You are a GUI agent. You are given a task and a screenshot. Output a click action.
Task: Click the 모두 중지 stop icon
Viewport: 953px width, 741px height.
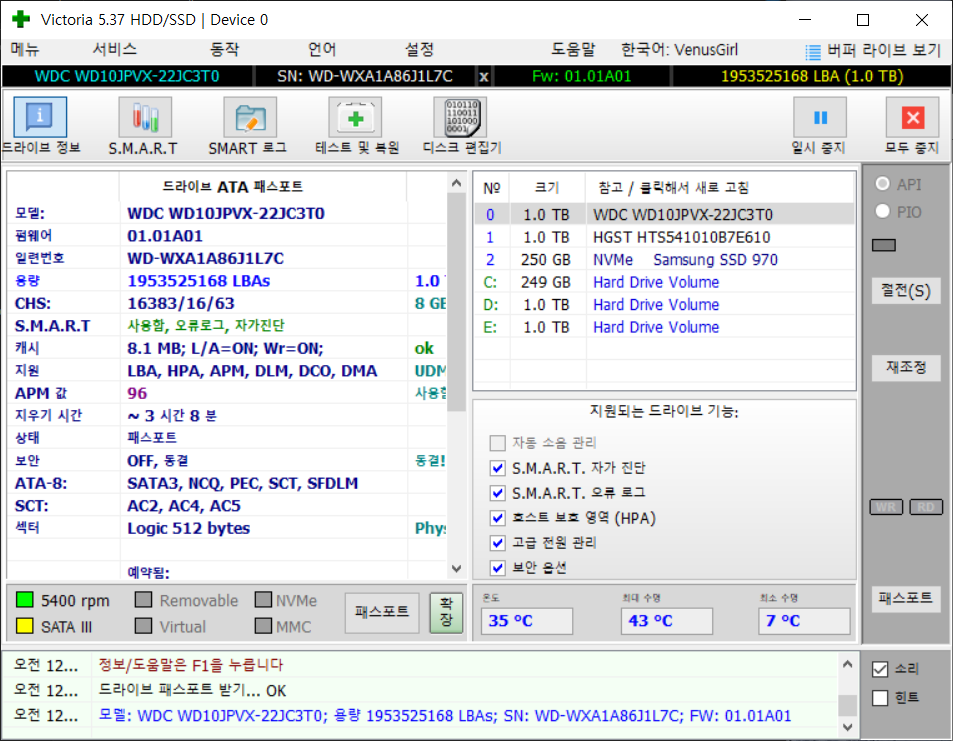tap(913, 117)
